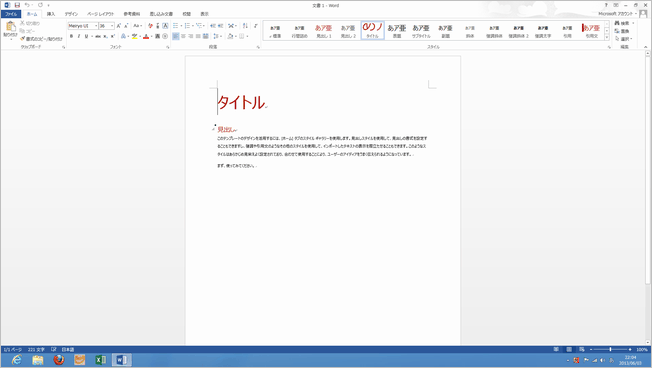The width and height of the screenshot is (652, 368).
Task: Apply the Subtitle (サブタイトル) style
Action: tap(421, 30)
